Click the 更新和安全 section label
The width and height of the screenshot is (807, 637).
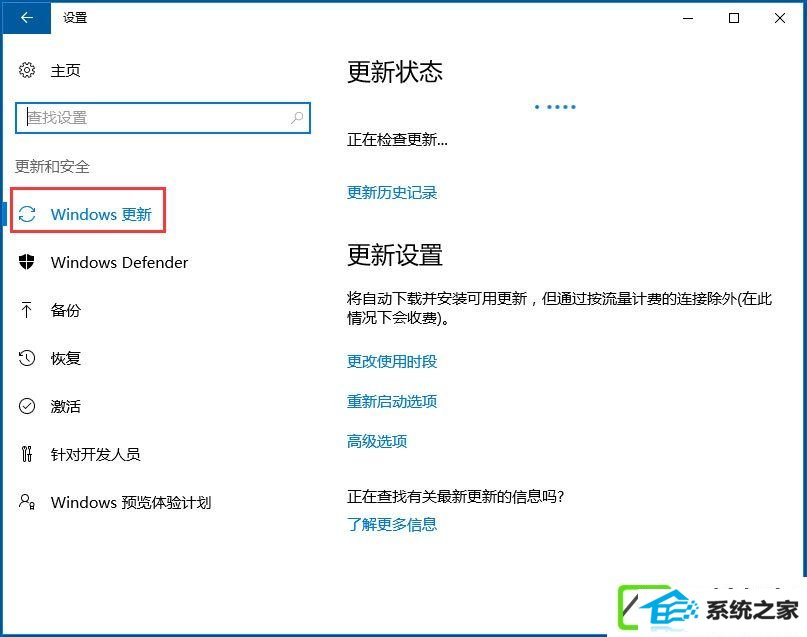pyautogui.click(x=52, y=167)
